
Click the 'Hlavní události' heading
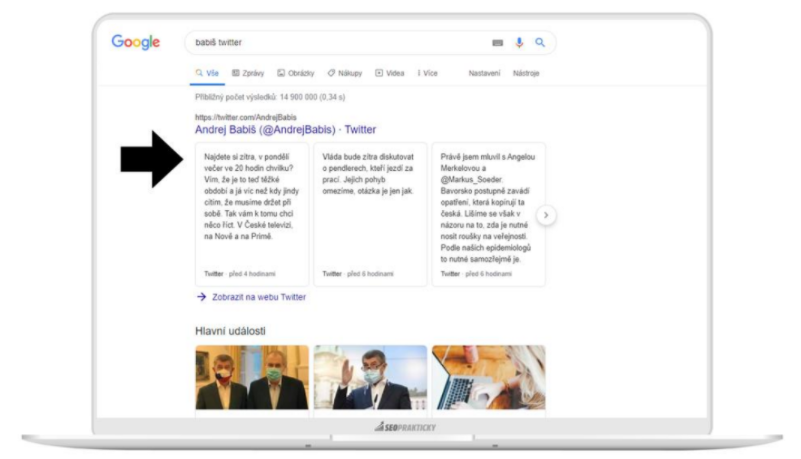[x=230, y=331]
